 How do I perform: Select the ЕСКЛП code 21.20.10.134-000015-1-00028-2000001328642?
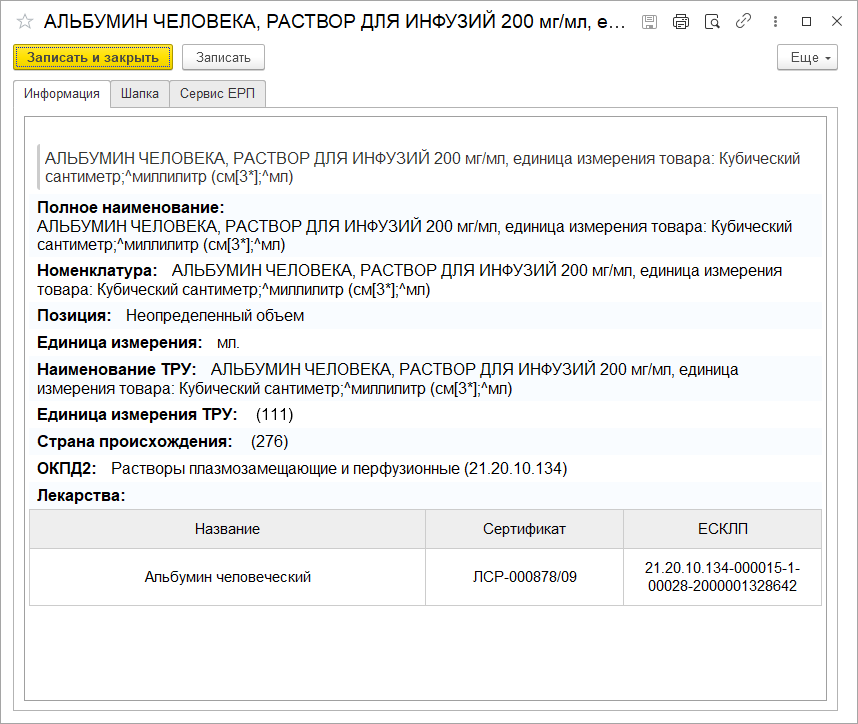[x=722, y=577]
